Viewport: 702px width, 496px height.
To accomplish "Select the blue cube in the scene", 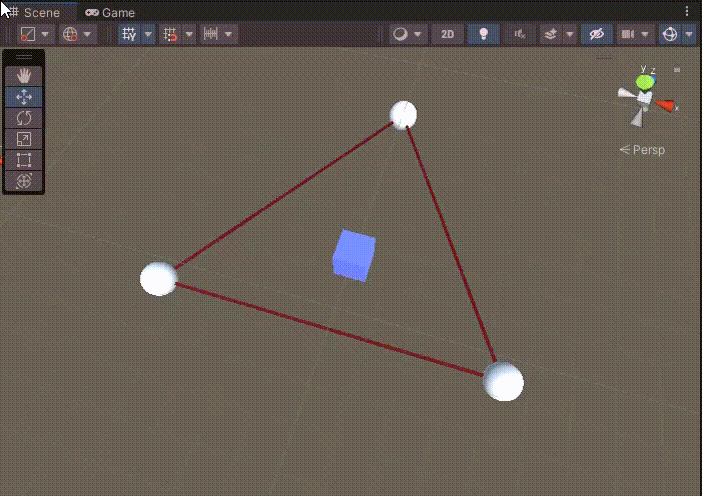I will point(354,256).
